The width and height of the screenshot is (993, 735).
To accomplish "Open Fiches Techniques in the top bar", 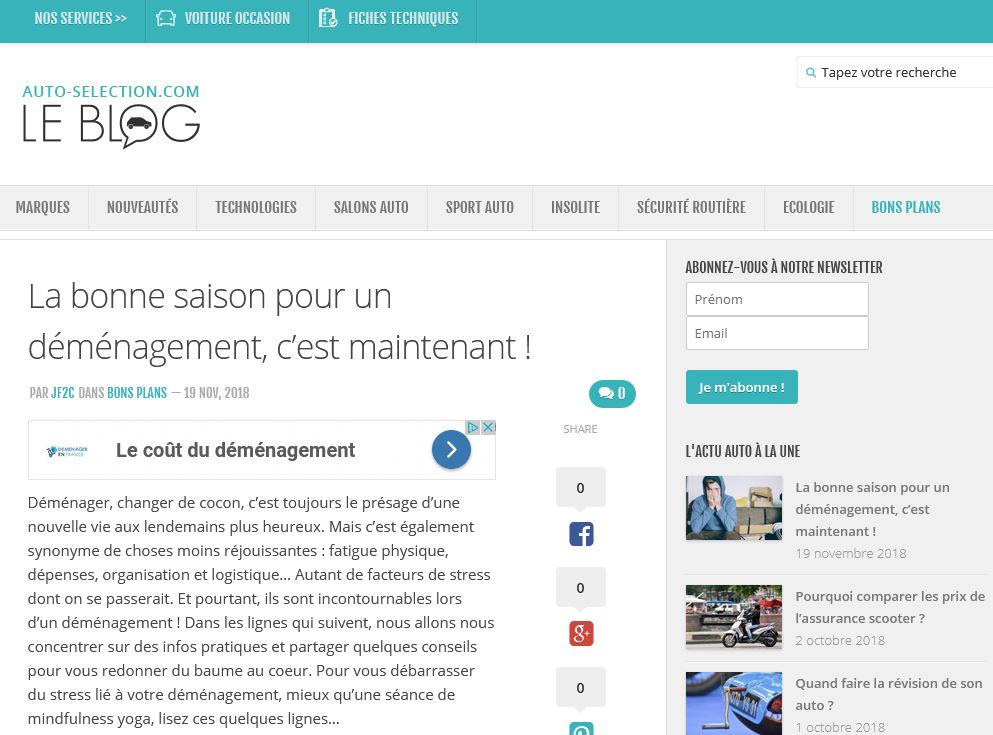I will point(391,19).
